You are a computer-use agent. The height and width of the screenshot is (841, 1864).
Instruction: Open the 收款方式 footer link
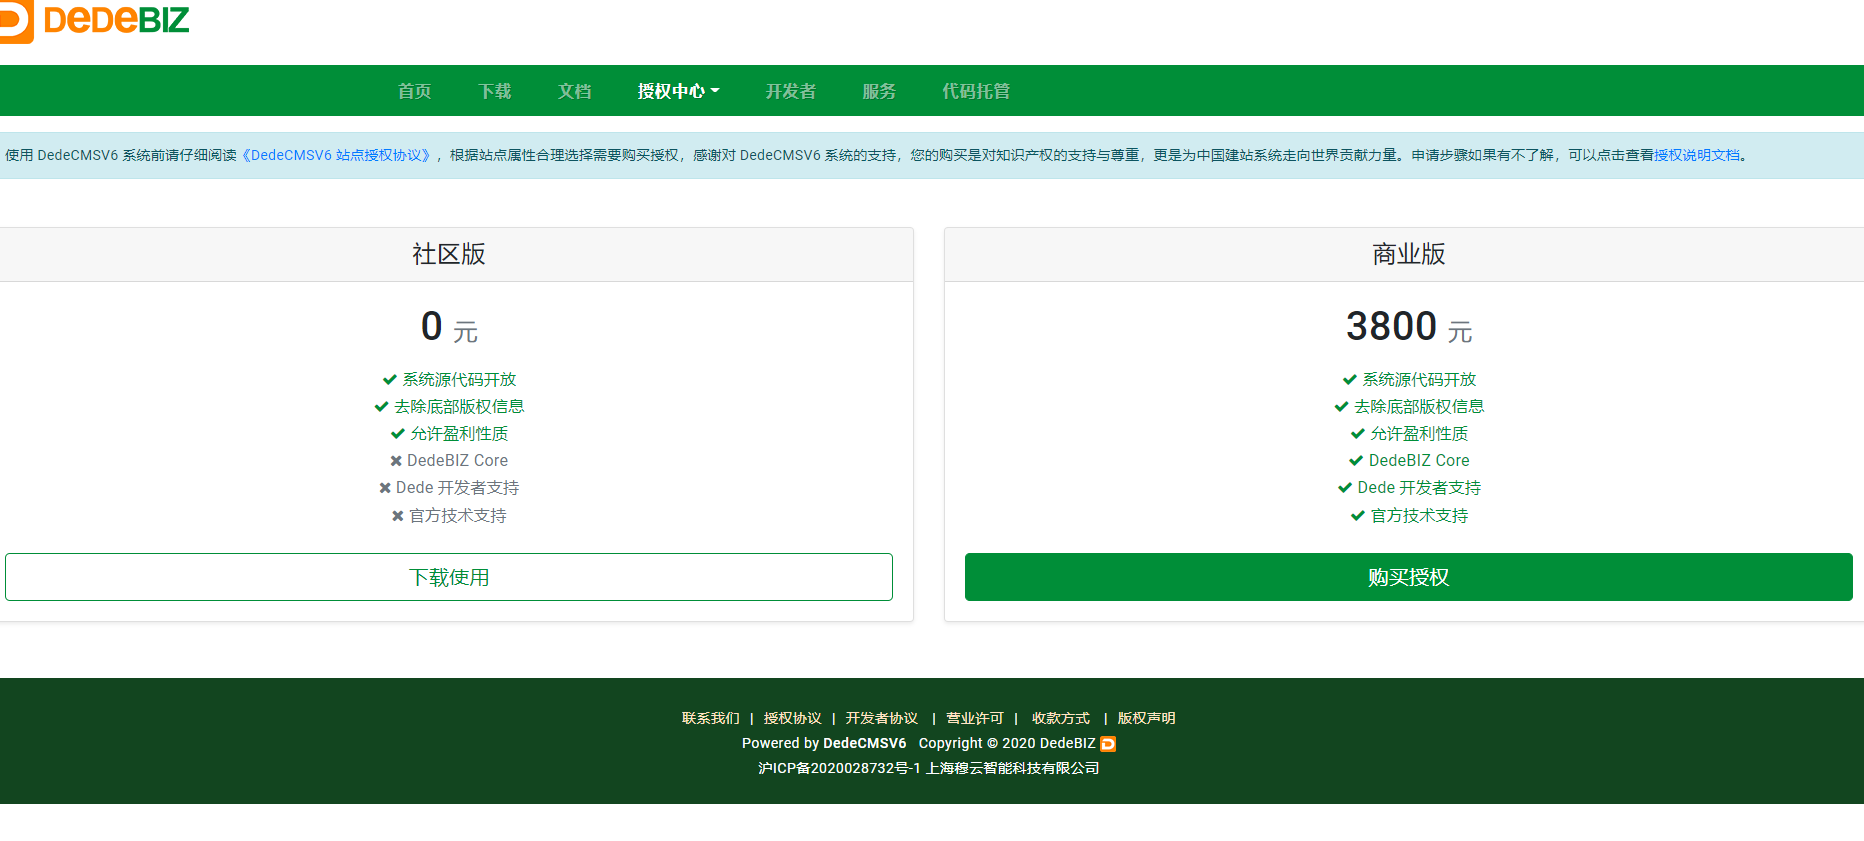pos(1060,718)
